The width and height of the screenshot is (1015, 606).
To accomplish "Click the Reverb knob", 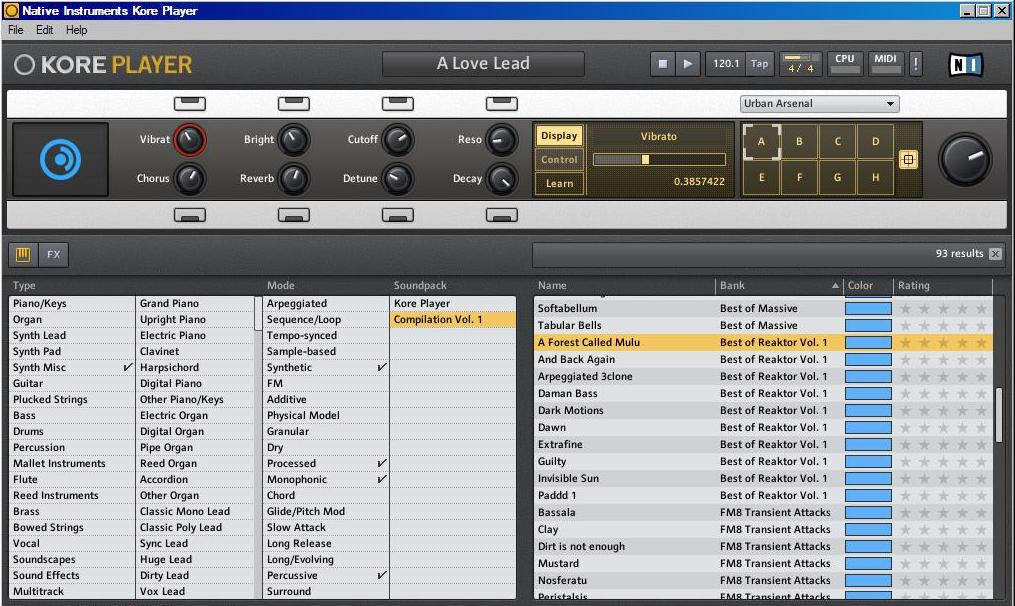I will coord(293,179).
